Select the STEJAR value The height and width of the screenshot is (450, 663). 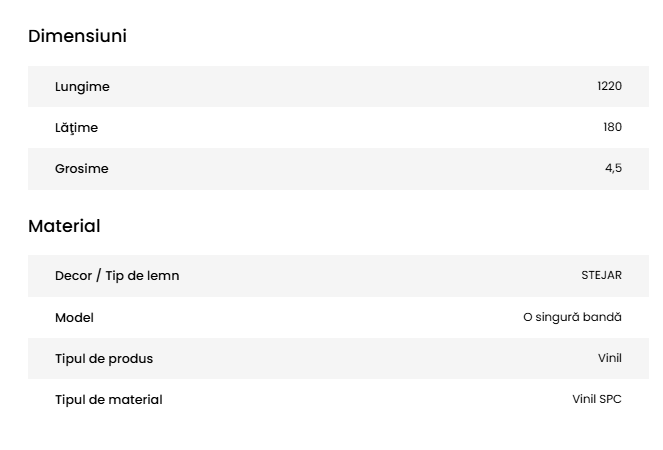(601, 275)
